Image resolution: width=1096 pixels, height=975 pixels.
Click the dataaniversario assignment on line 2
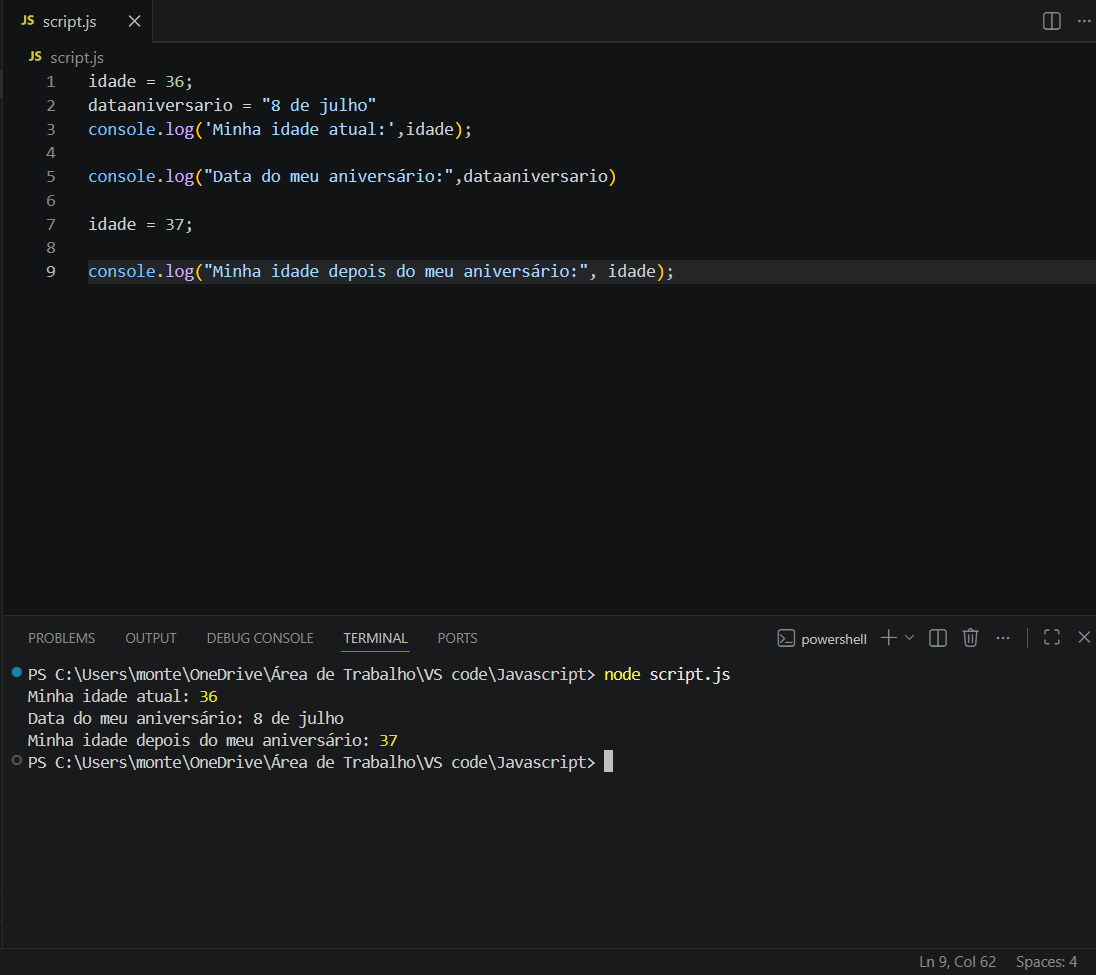point(232,106)
